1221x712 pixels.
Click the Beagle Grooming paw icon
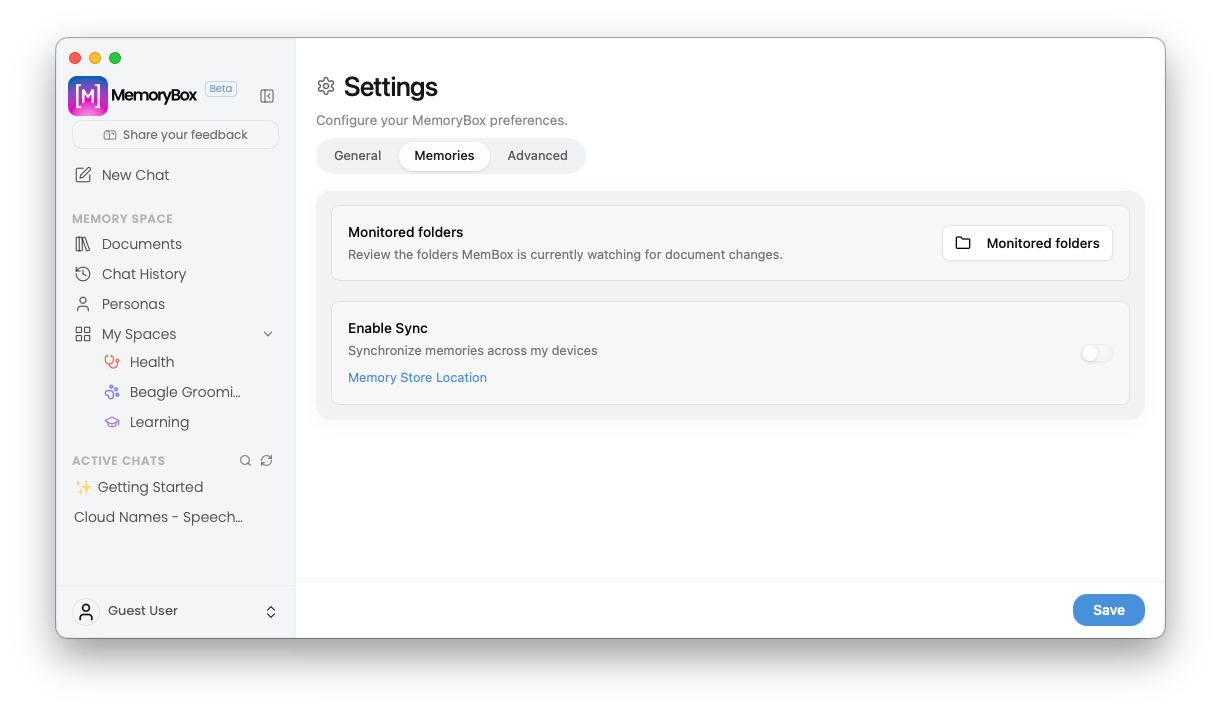coord(112,392)
